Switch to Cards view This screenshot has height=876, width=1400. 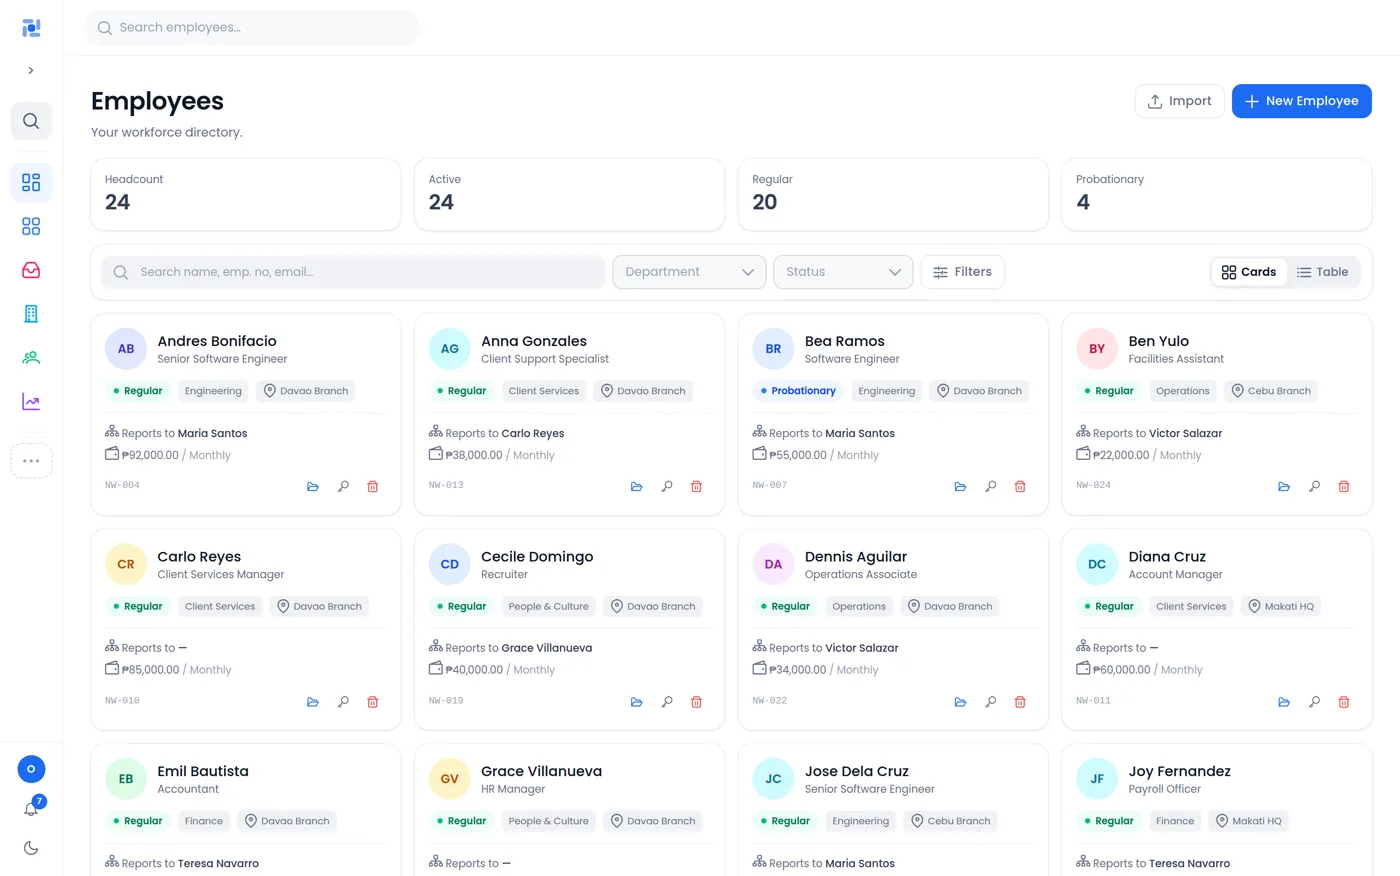pos(1249,272)
